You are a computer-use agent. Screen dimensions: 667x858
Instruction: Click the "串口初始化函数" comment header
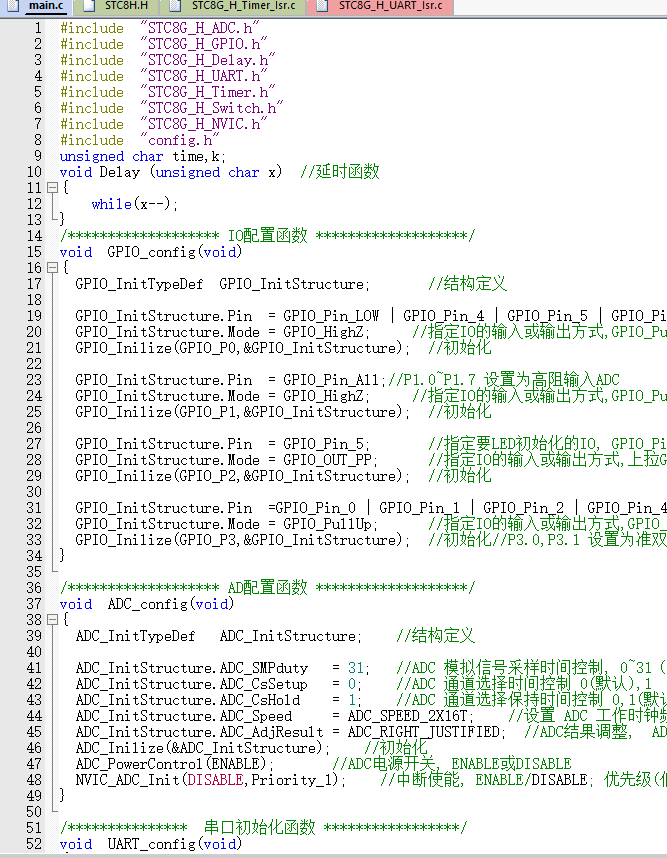click(x=259, y=827)
